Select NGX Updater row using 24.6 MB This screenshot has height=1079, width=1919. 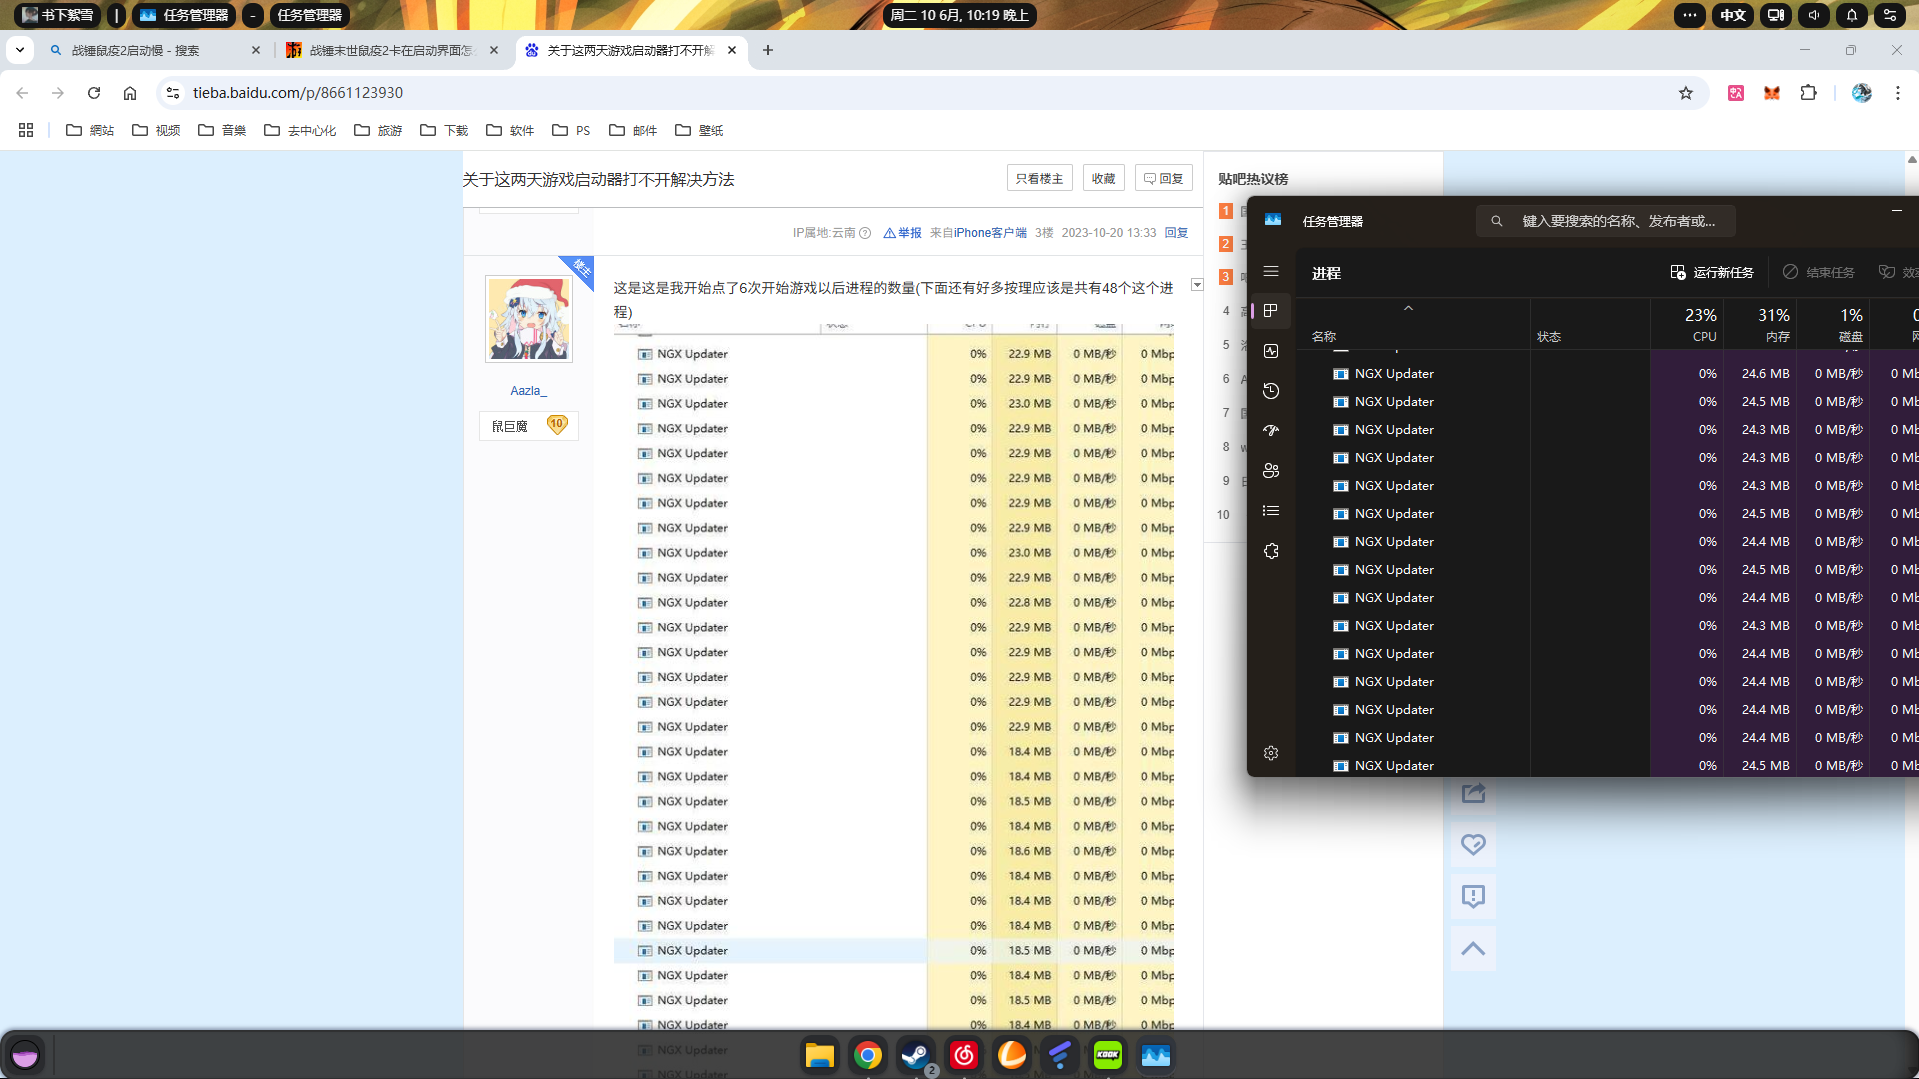tap(1608, 374)
